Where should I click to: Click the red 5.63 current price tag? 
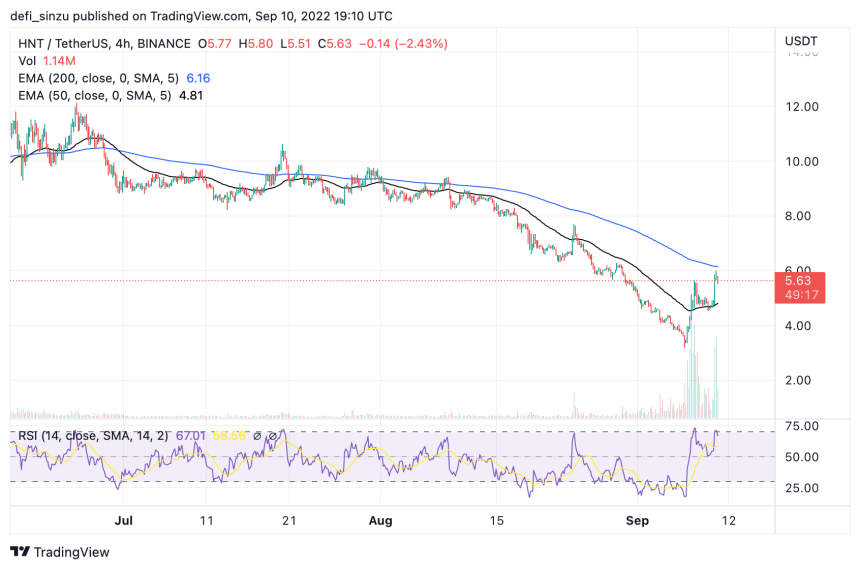point(802,281)
